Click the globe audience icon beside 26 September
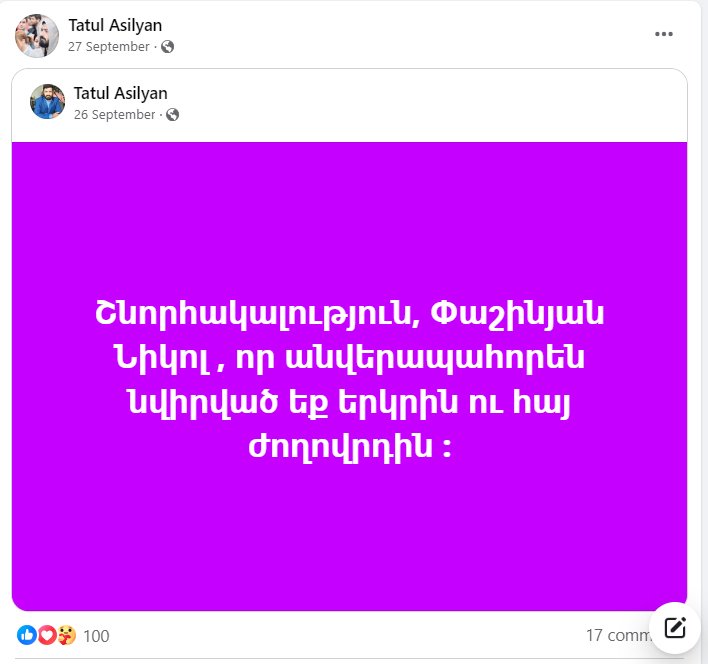 coord(172,115)
